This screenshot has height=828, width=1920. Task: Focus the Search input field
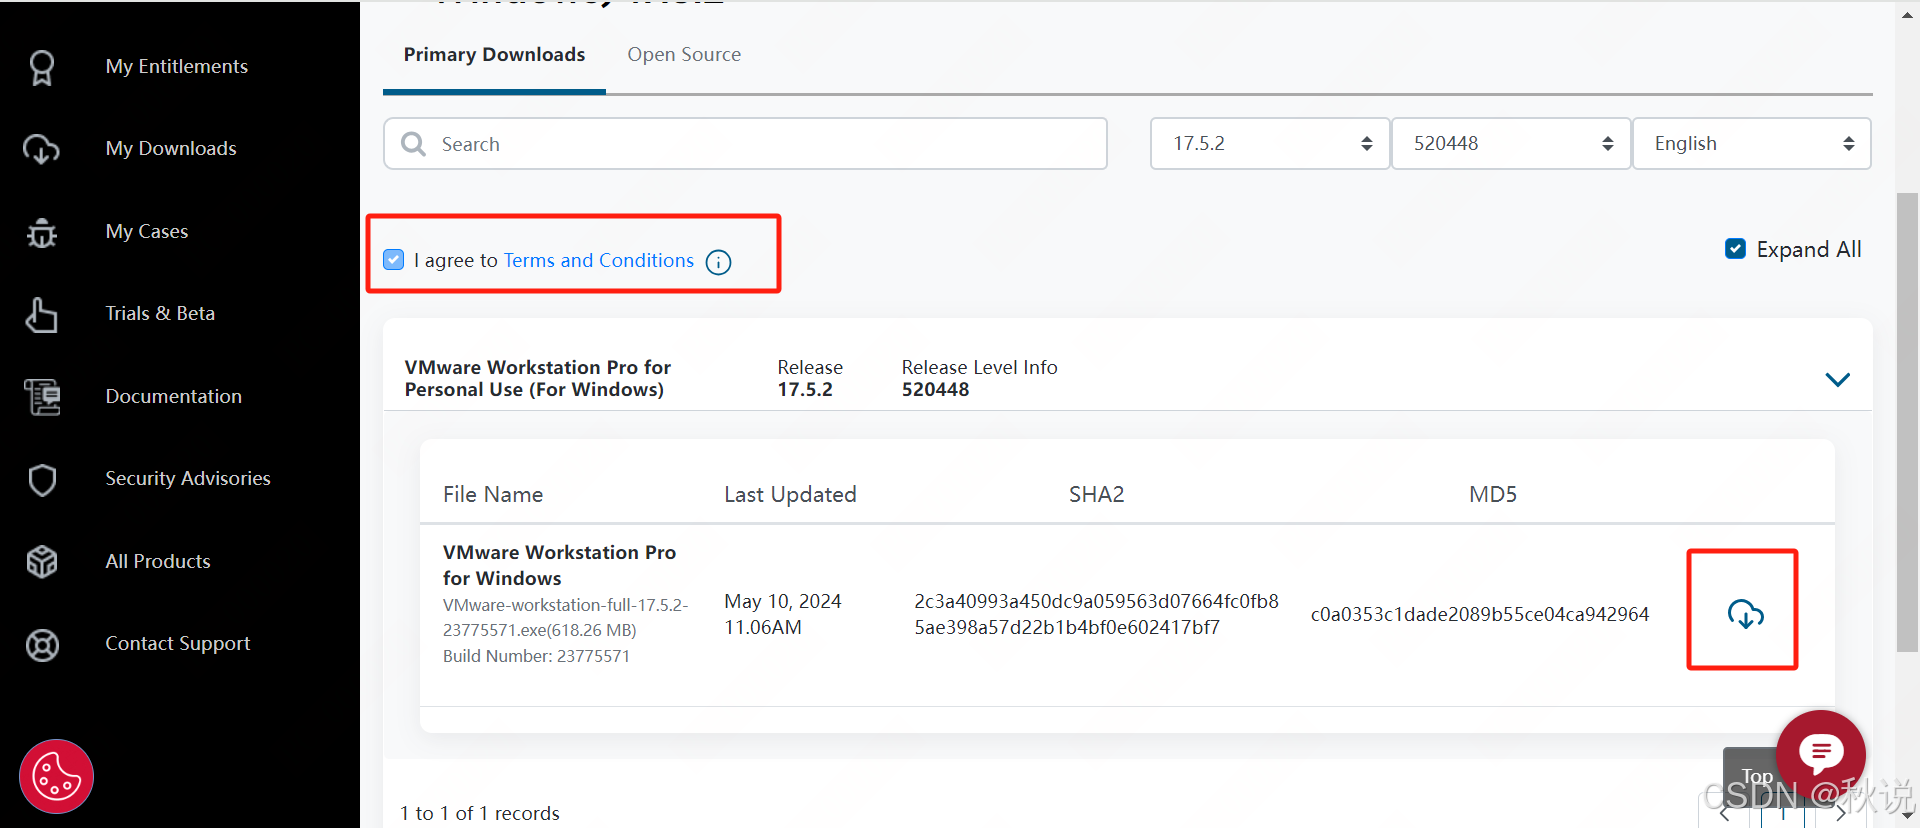[745, 144]
